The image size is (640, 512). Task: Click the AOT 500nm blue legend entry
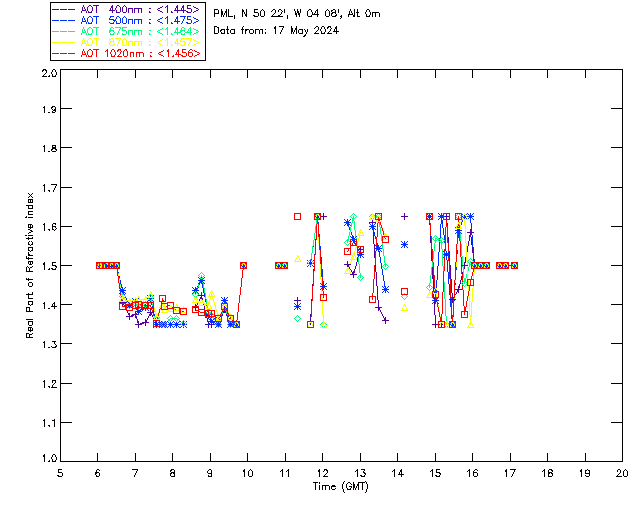coord(126,20)
